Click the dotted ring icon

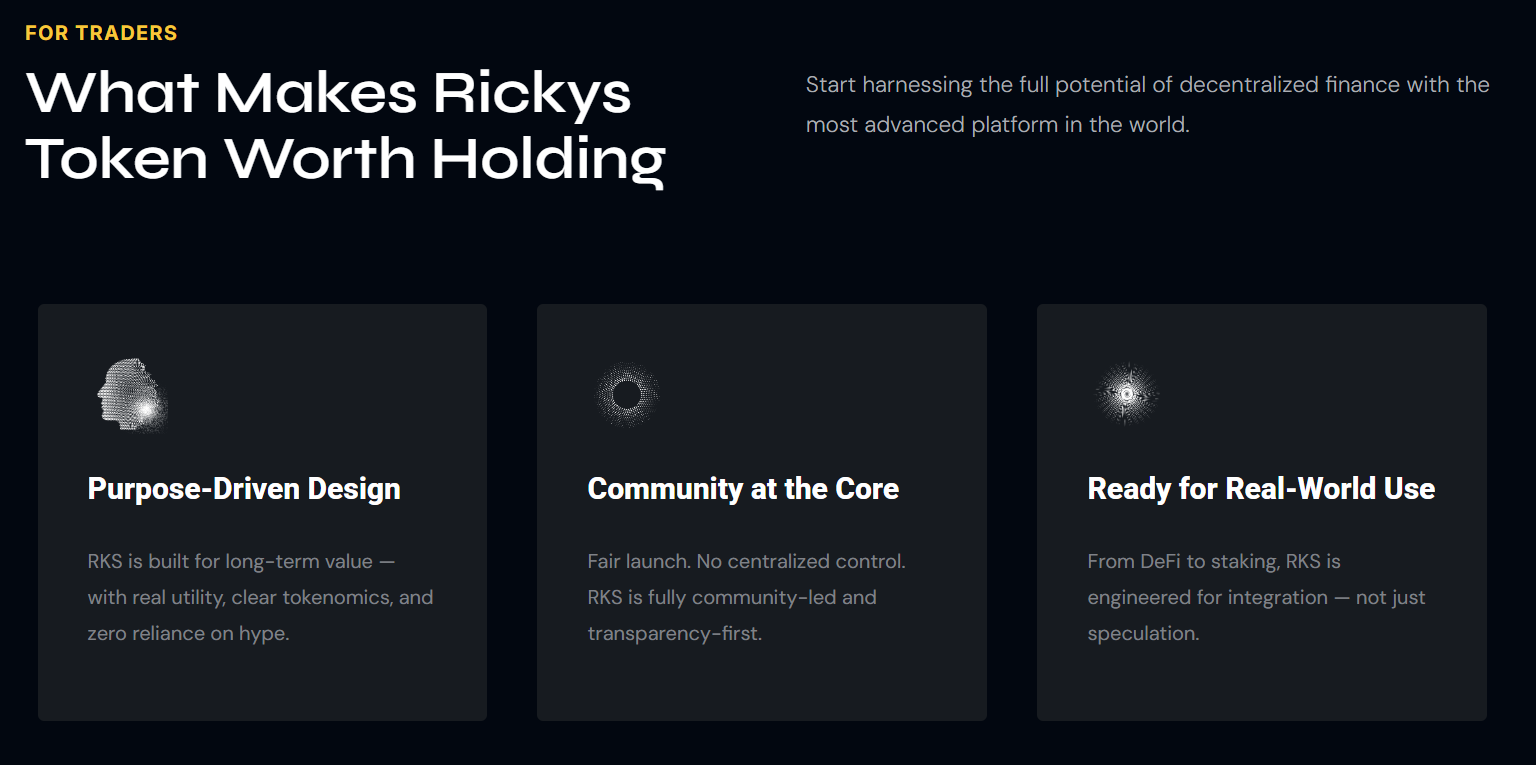627,395
